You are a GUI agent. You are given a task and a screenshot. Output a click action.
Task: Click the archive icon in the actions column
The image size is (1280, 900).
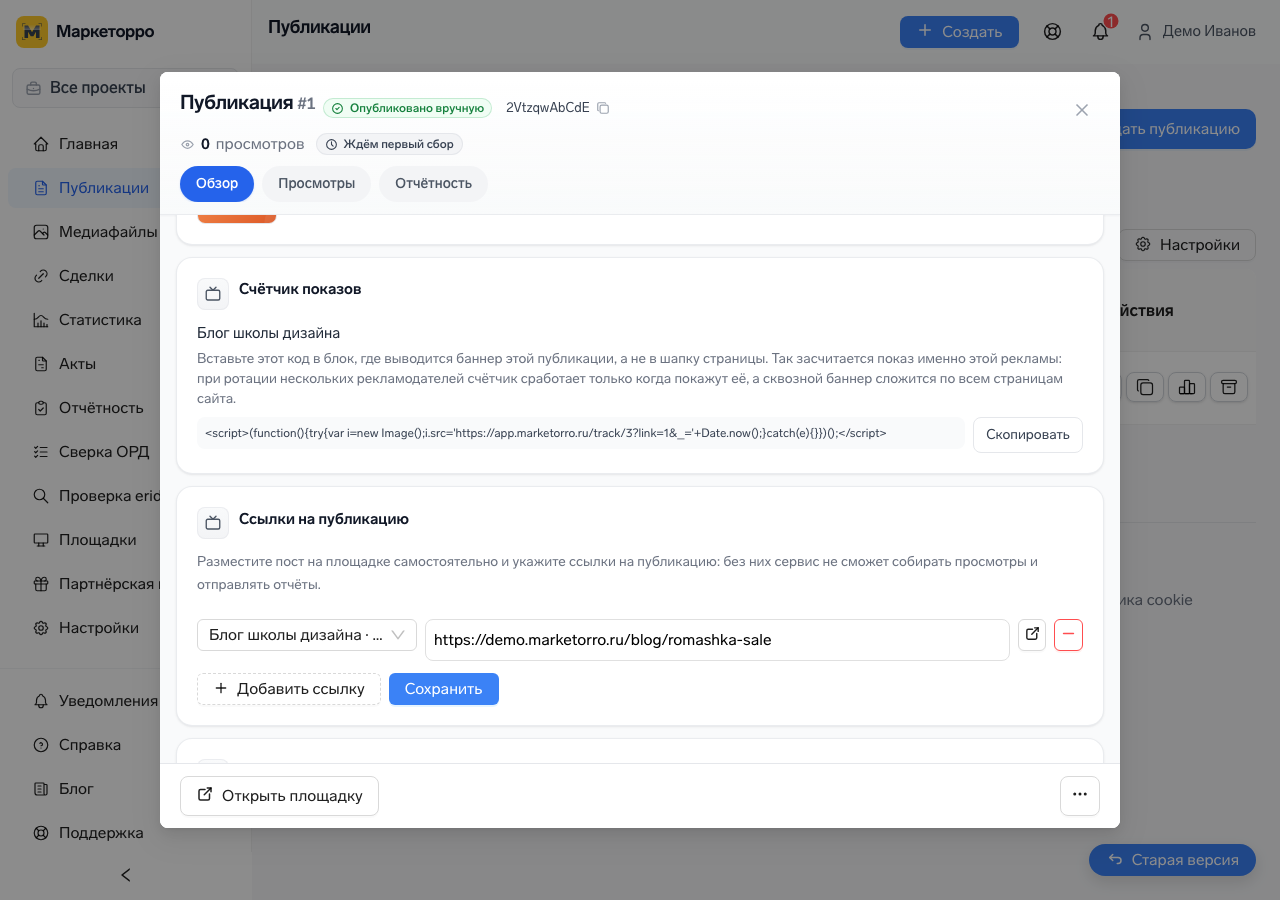coord(1229,387)
